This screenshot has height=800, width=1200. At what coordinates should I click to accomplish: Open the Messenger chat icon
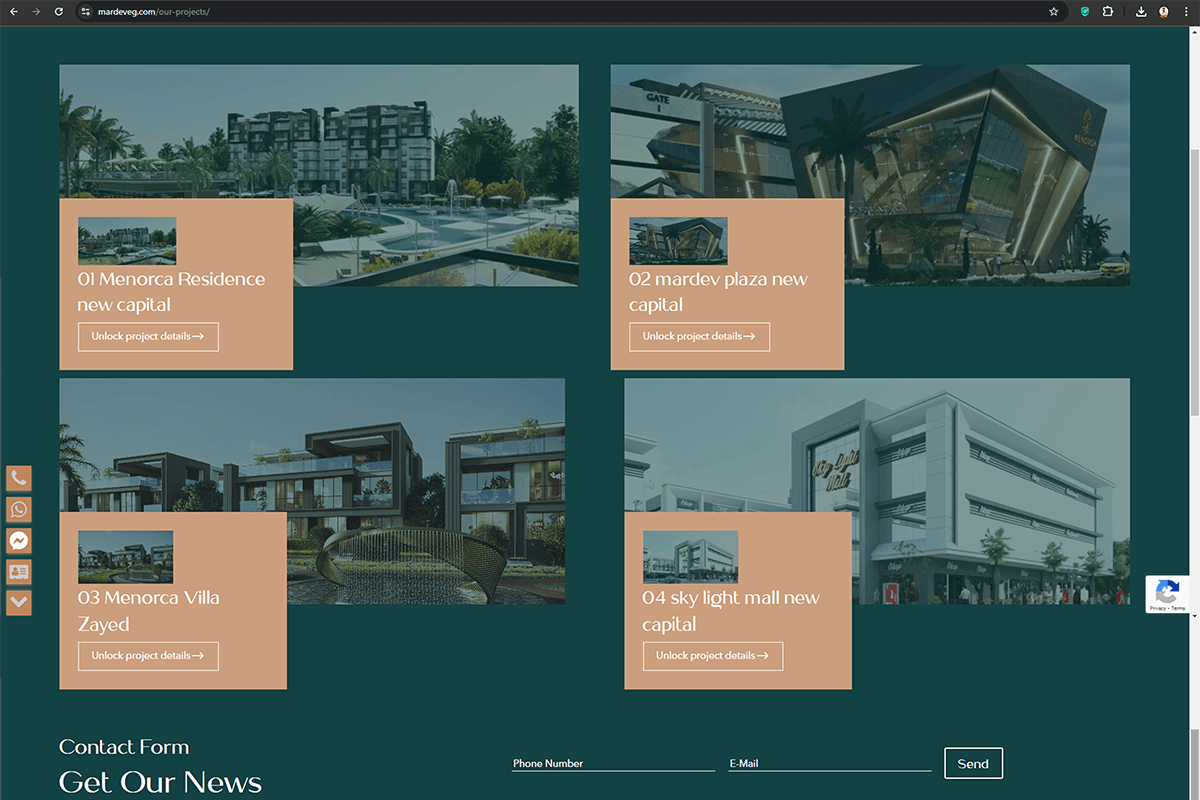point(19,541)
